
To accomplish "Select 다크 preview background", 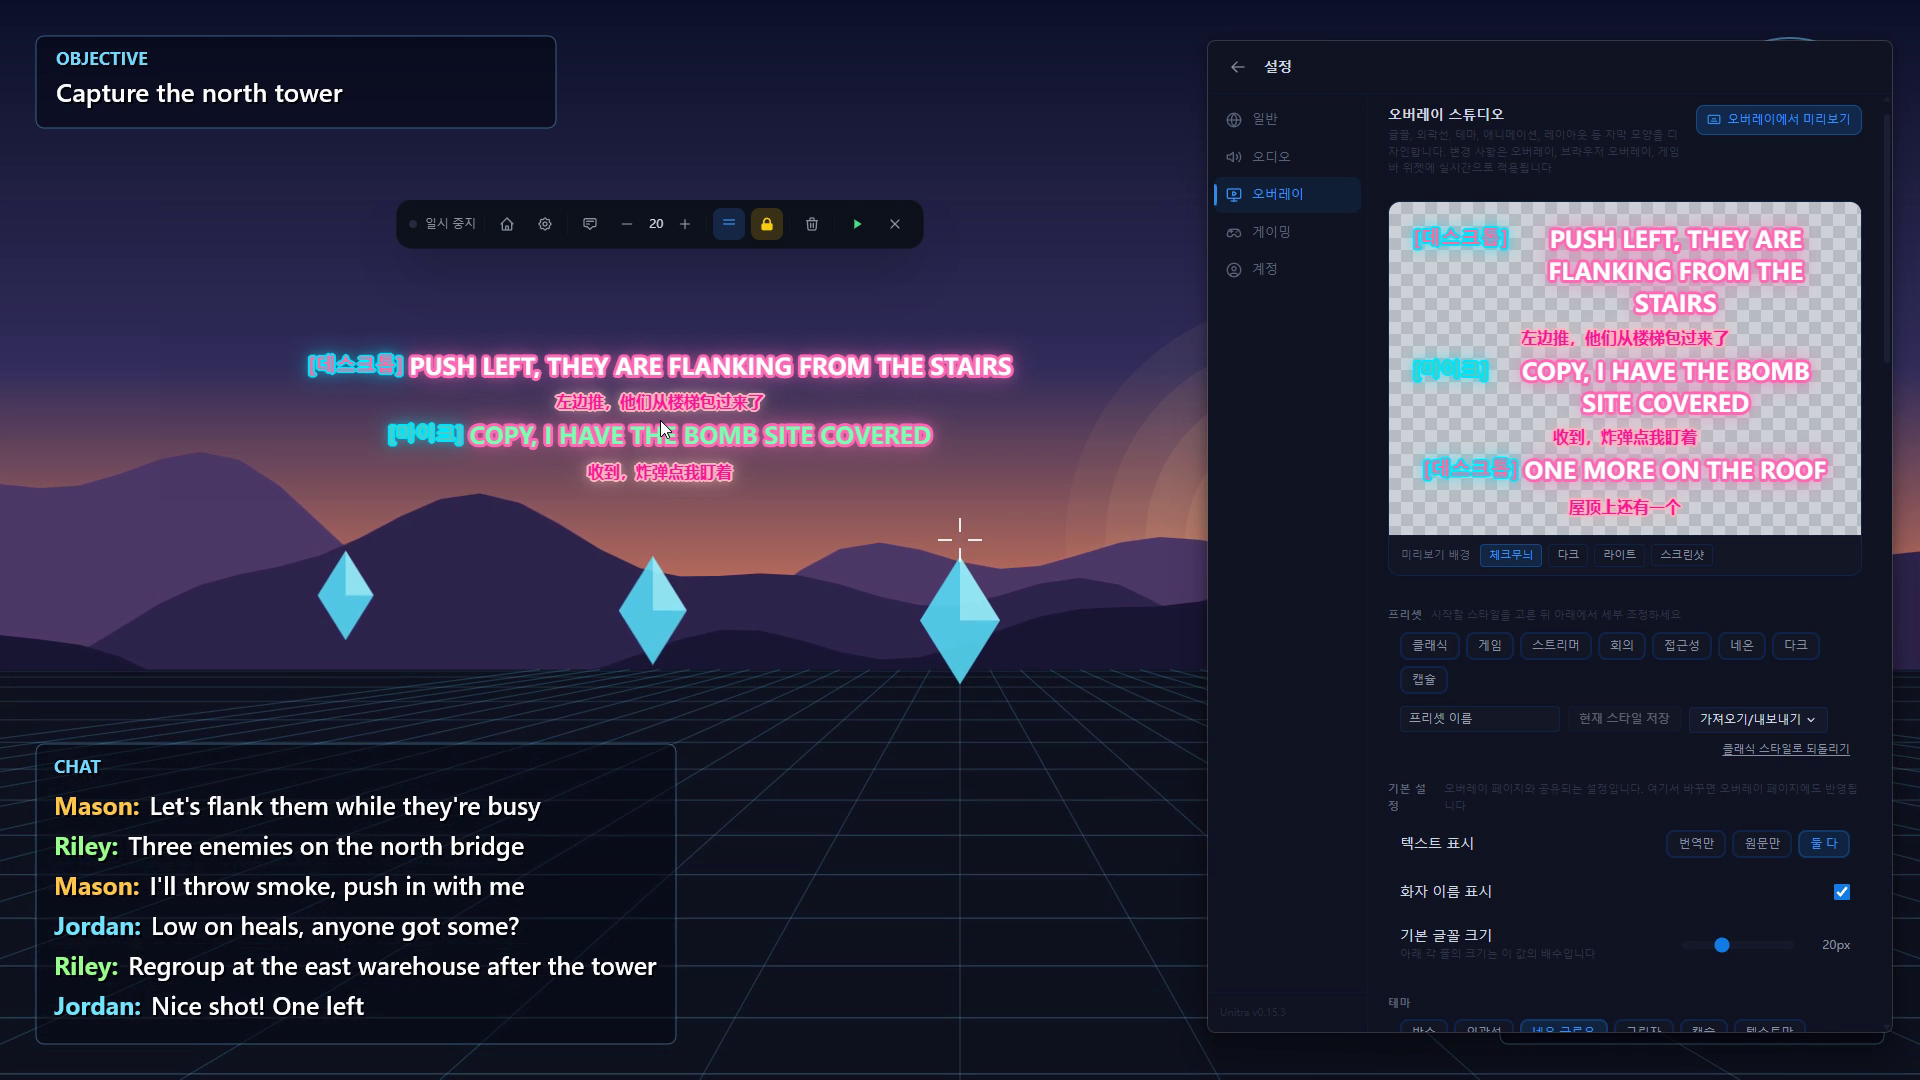I will tap(1568, 555).
